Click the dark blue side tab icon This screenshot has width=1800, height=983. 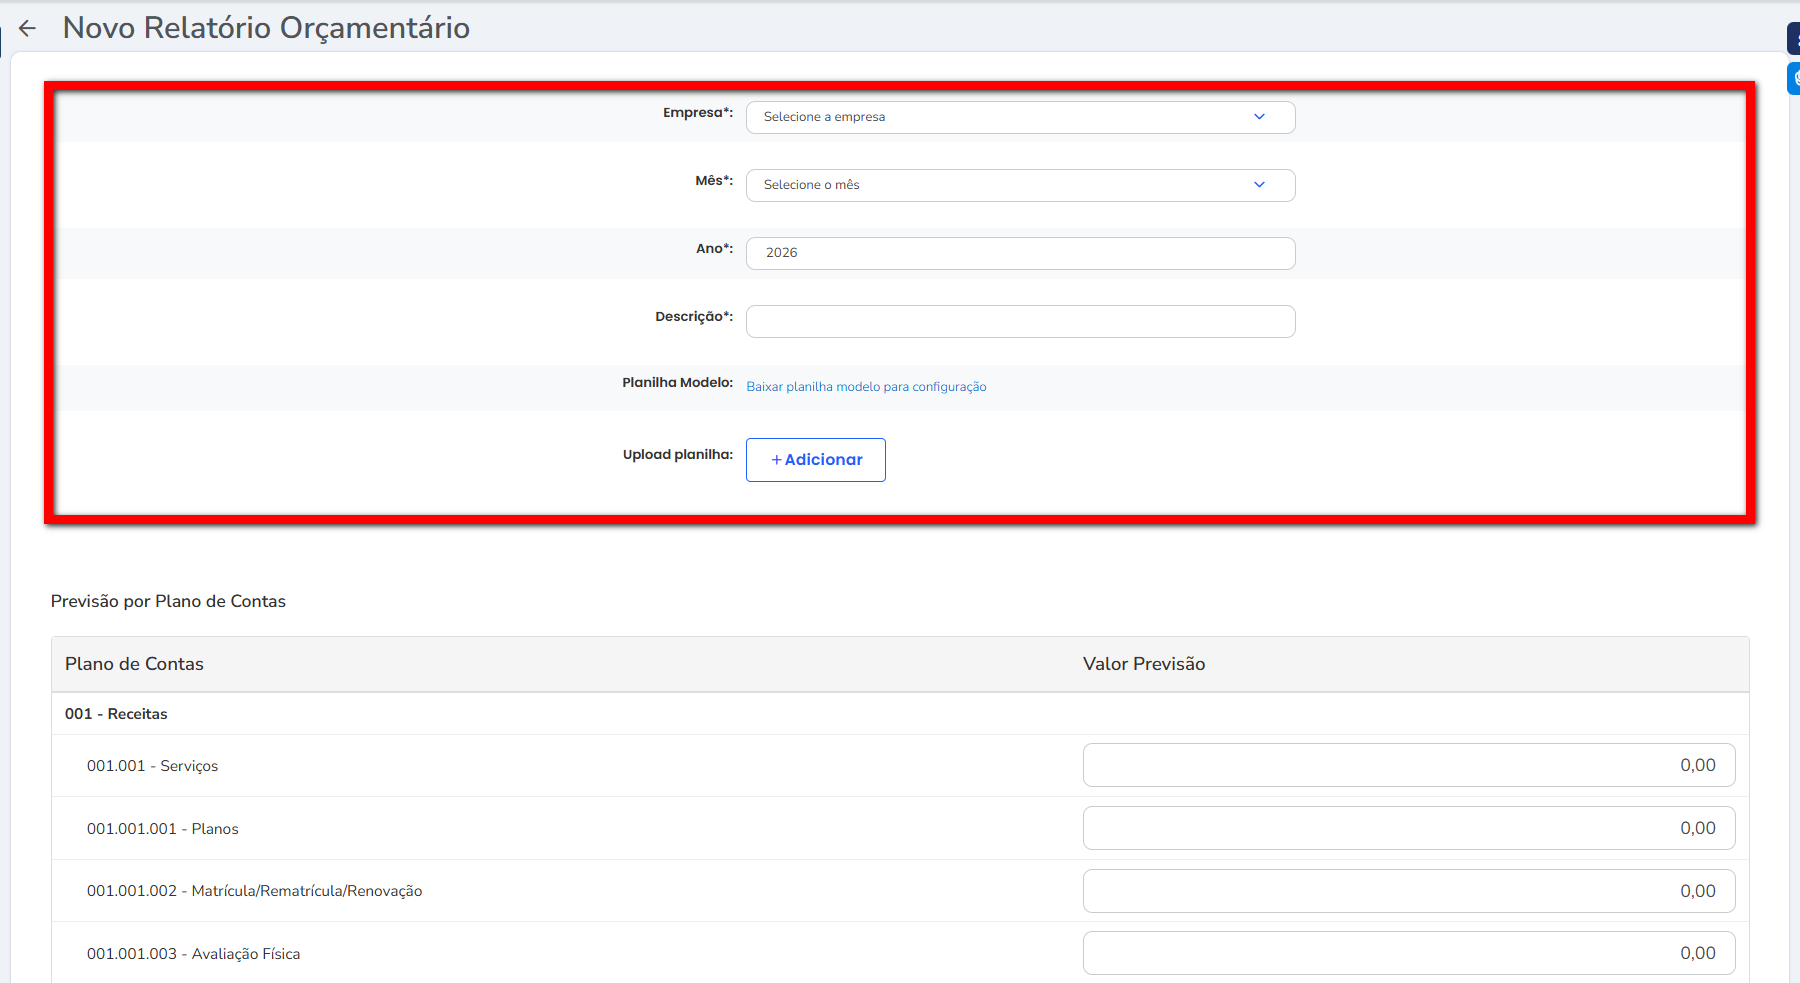click(x=1794, y=39)
